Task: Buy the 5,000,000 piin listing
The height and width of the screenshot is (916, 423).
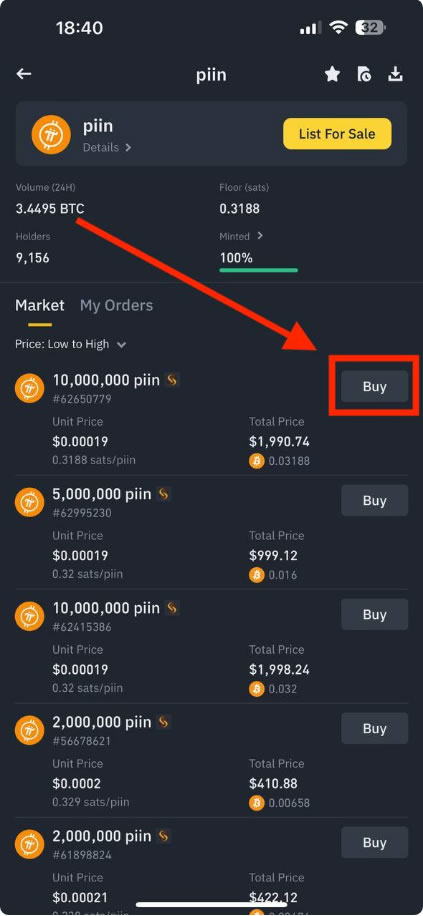Action: (375, 501)
